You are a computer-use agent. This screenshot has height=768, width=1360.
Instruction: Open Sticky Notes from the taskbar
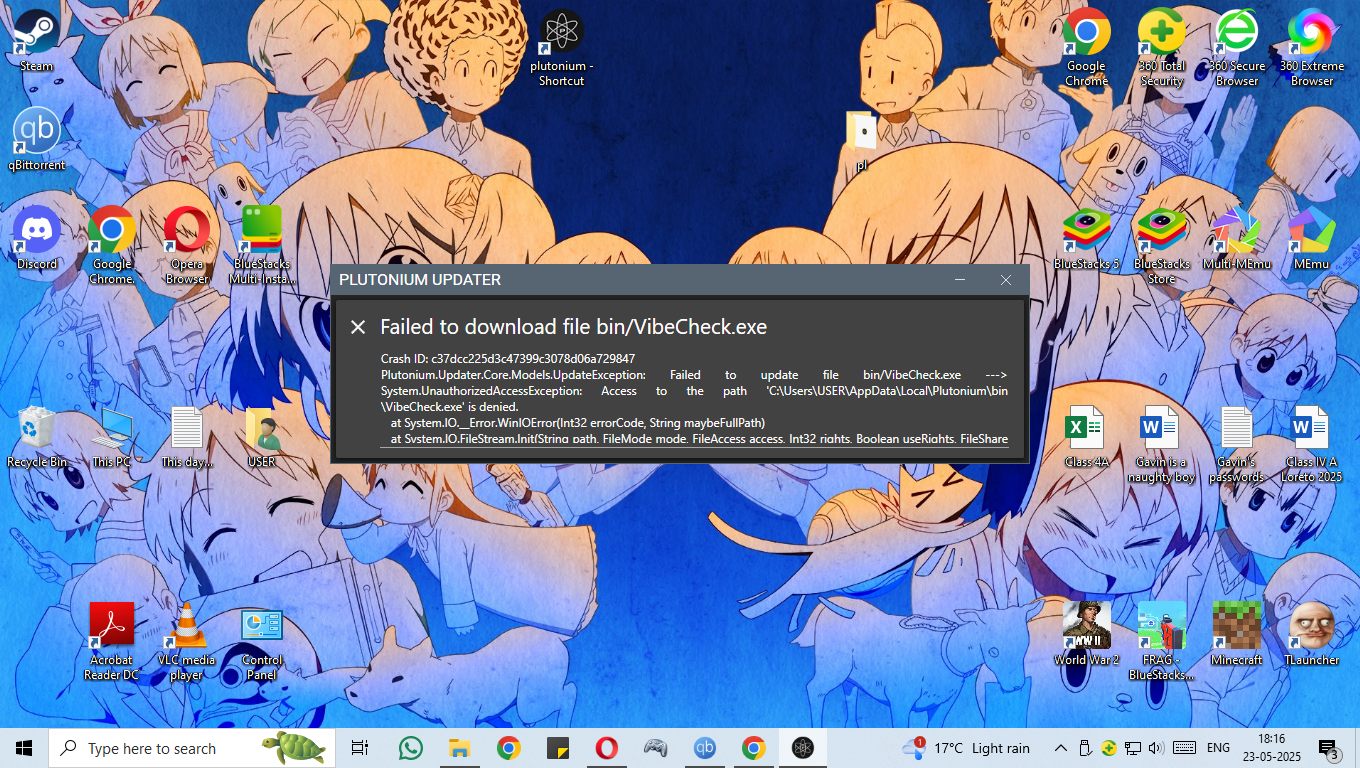557,748
